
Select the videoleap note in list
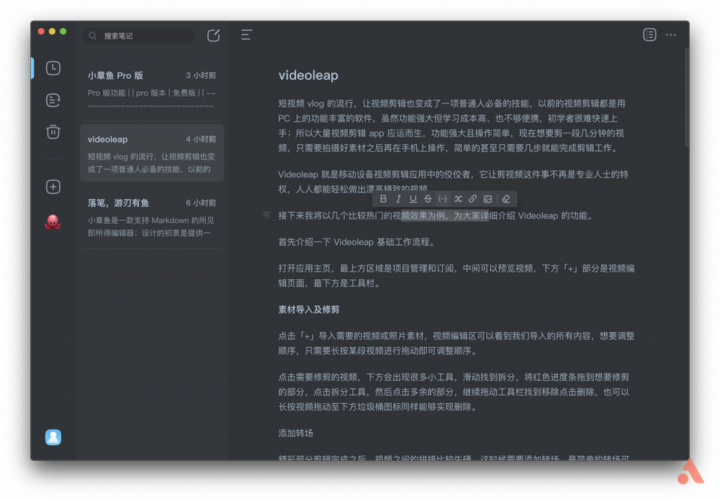(x=152, y=153)
